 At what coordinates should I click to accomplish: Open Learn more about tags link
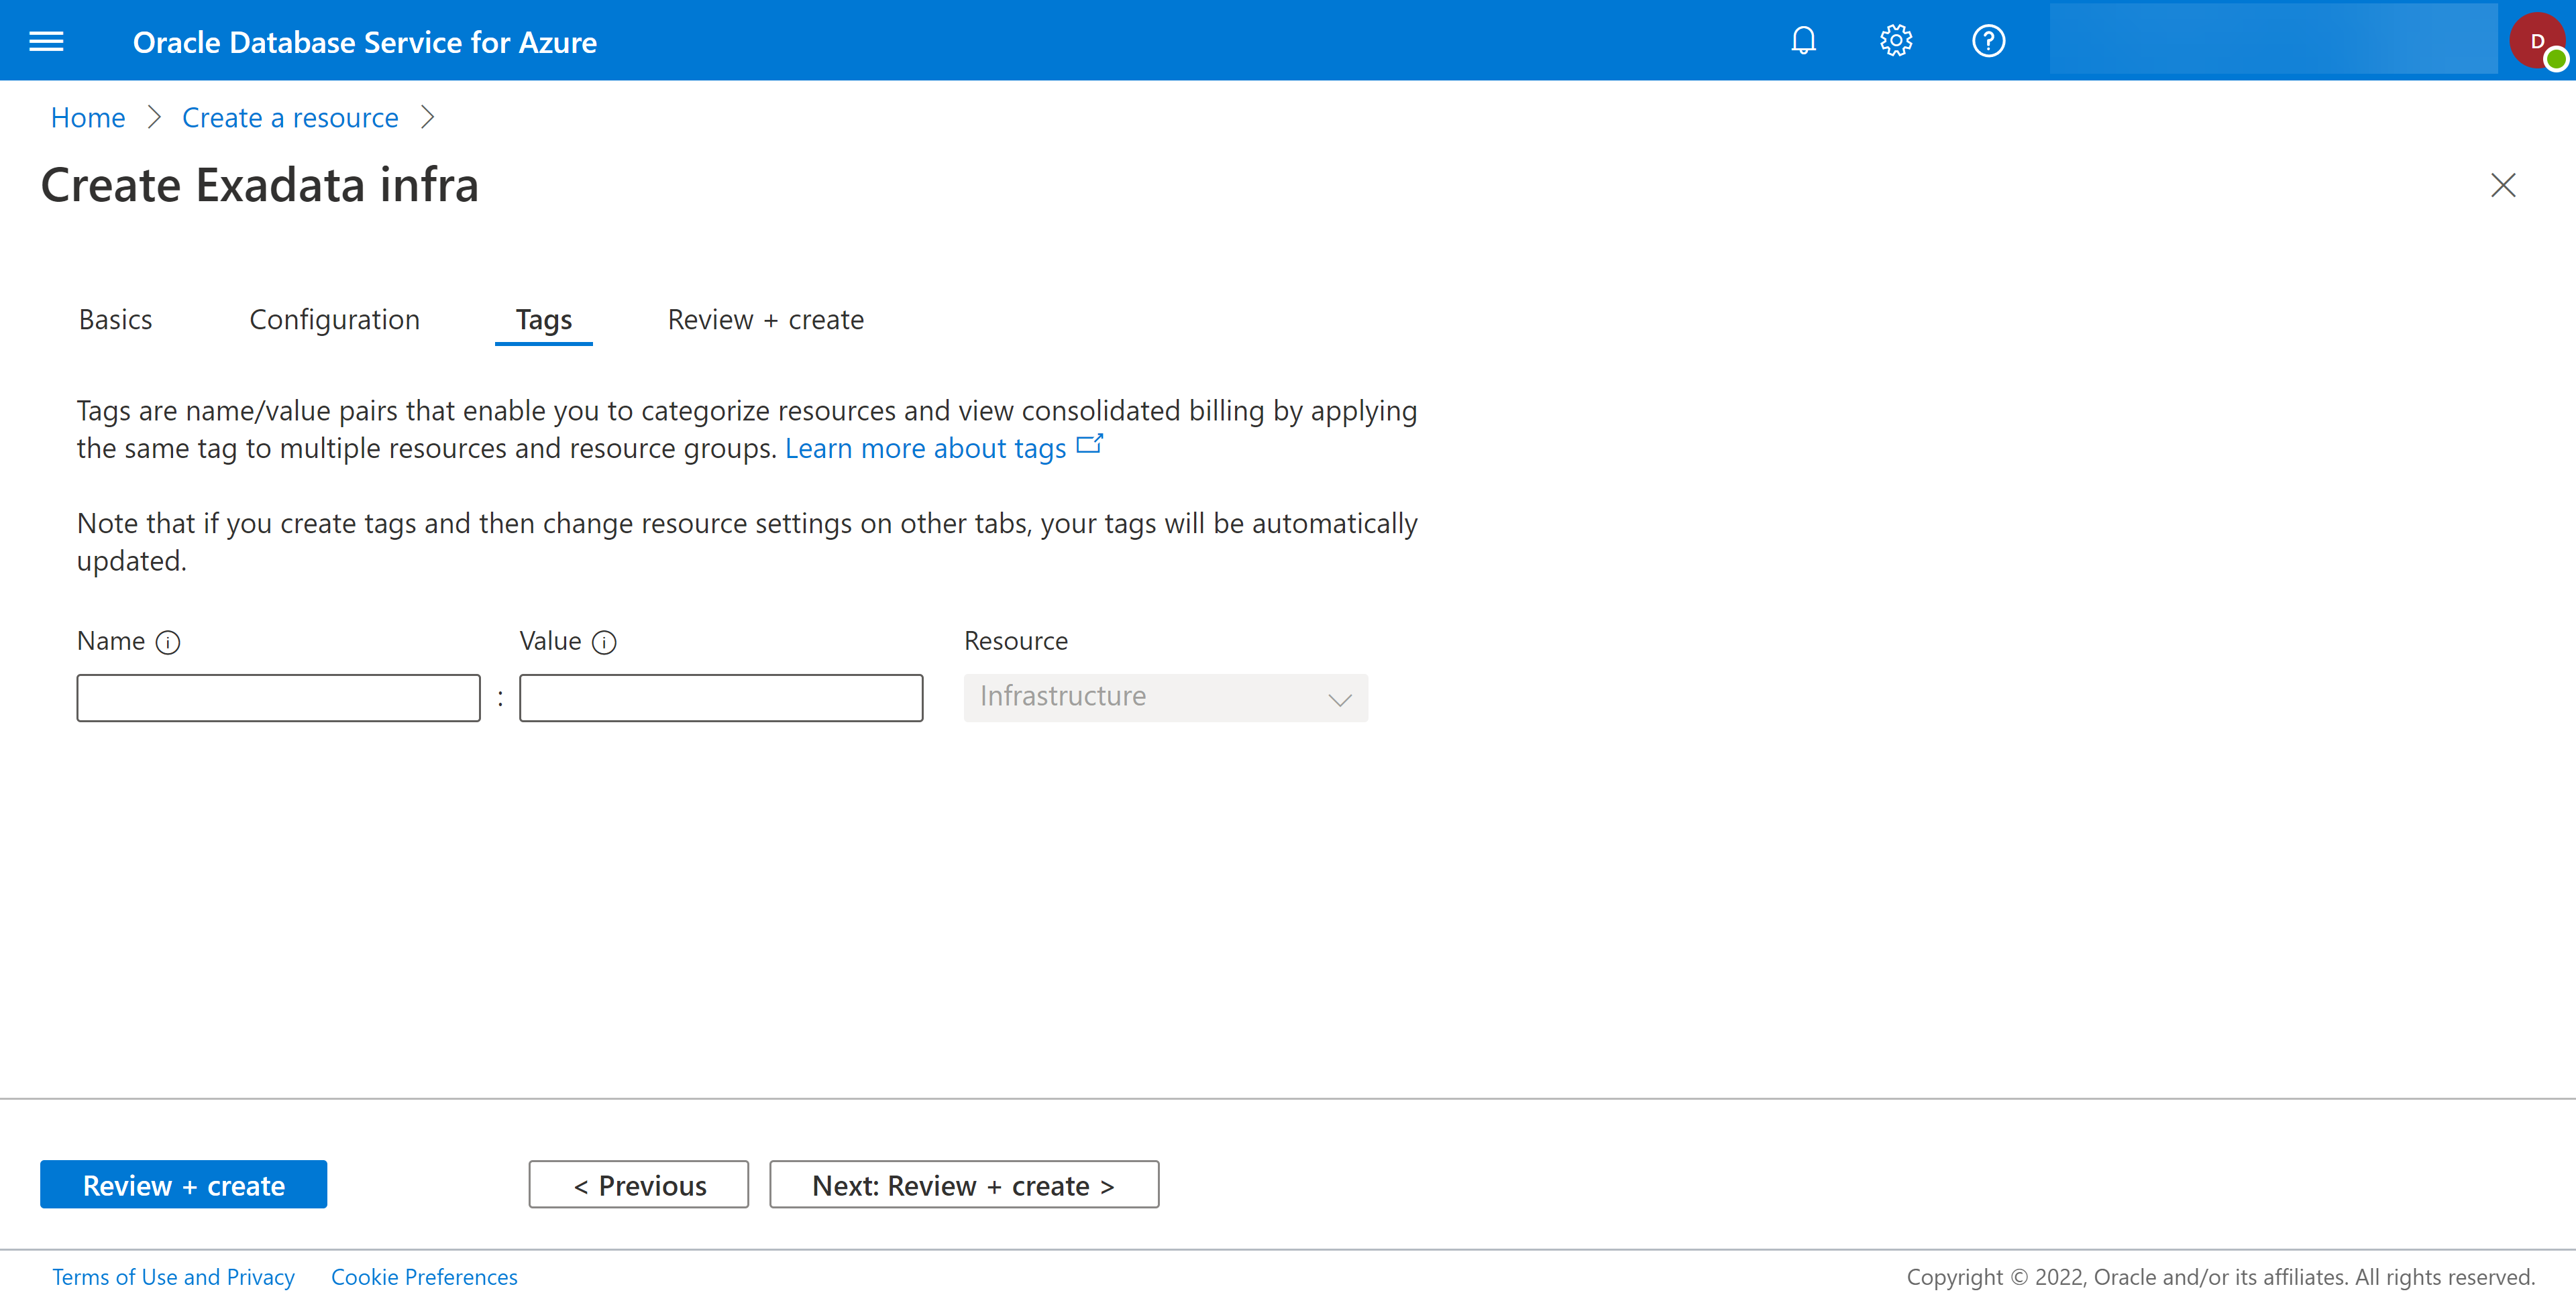pyautogui.click(x=925, y=449)
